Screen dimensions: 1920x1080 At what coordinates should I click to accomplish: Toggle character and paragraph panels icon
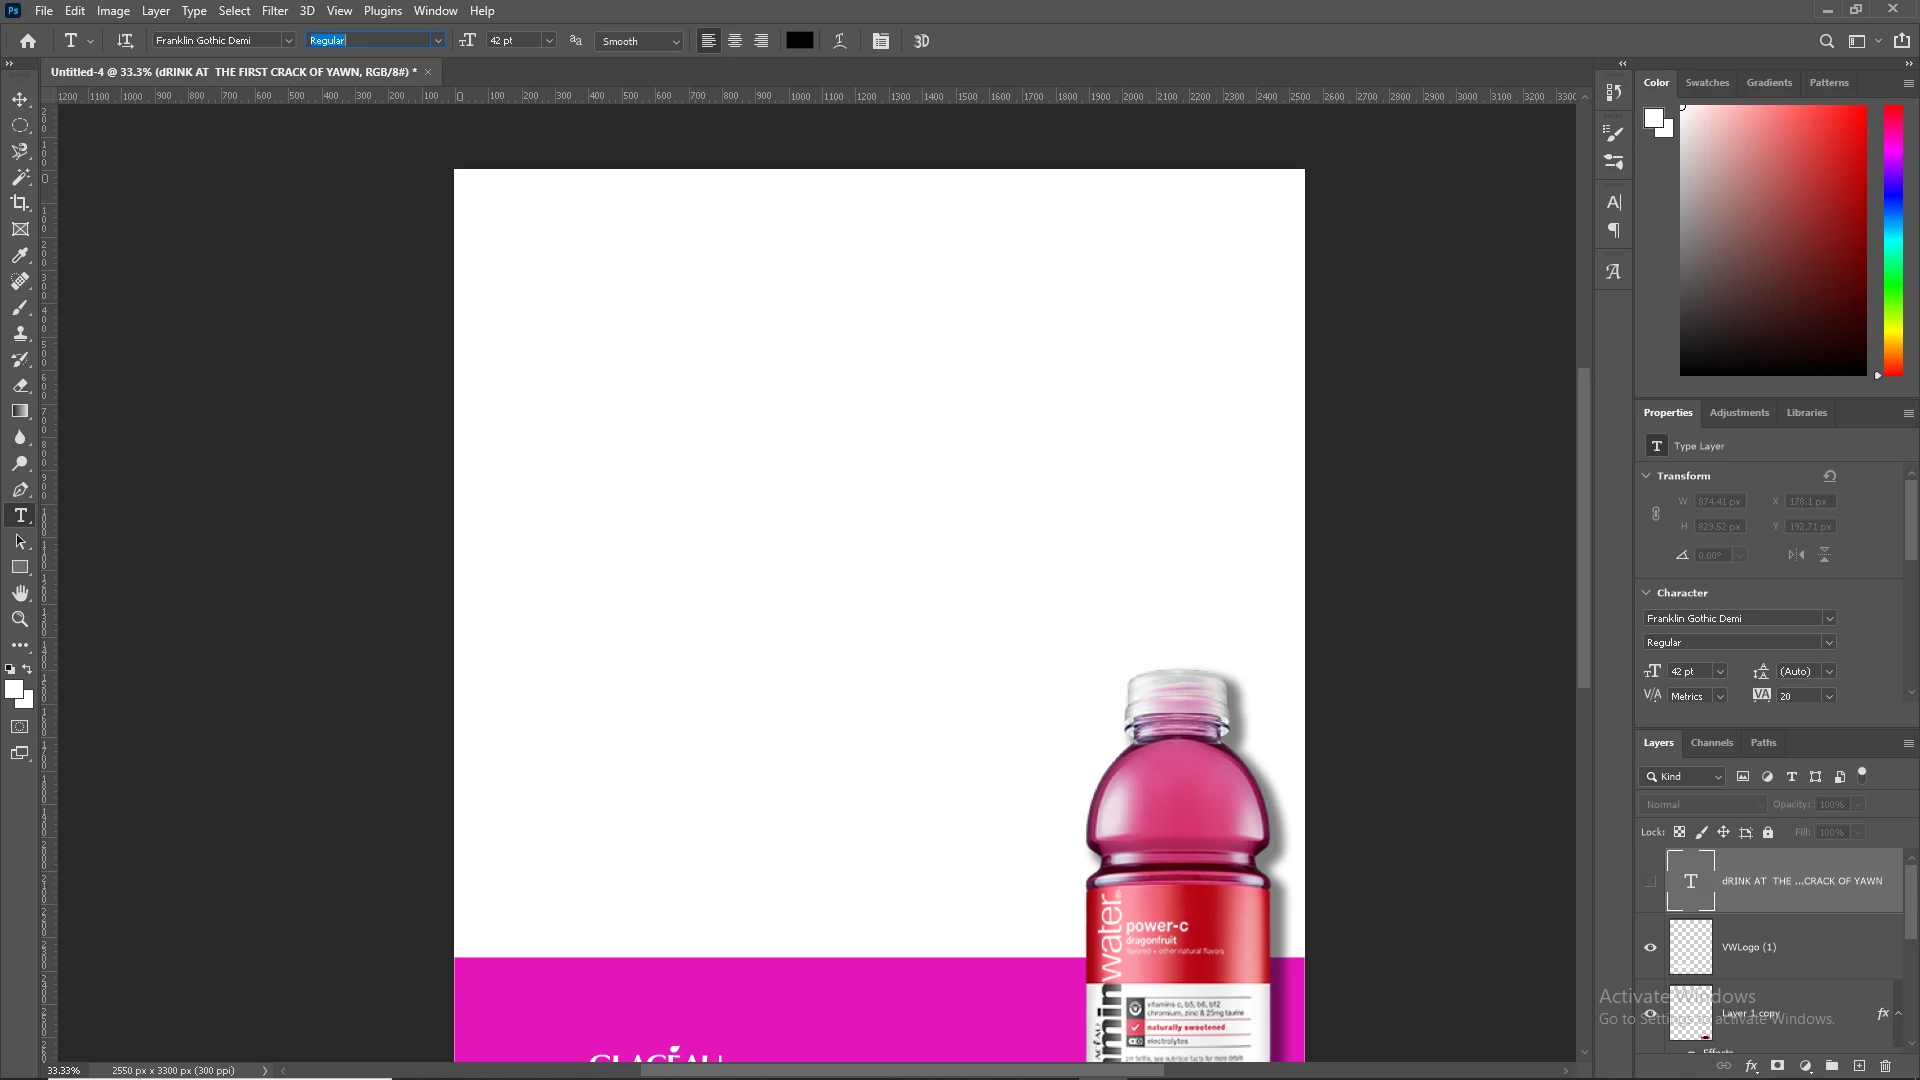point(881,41)
